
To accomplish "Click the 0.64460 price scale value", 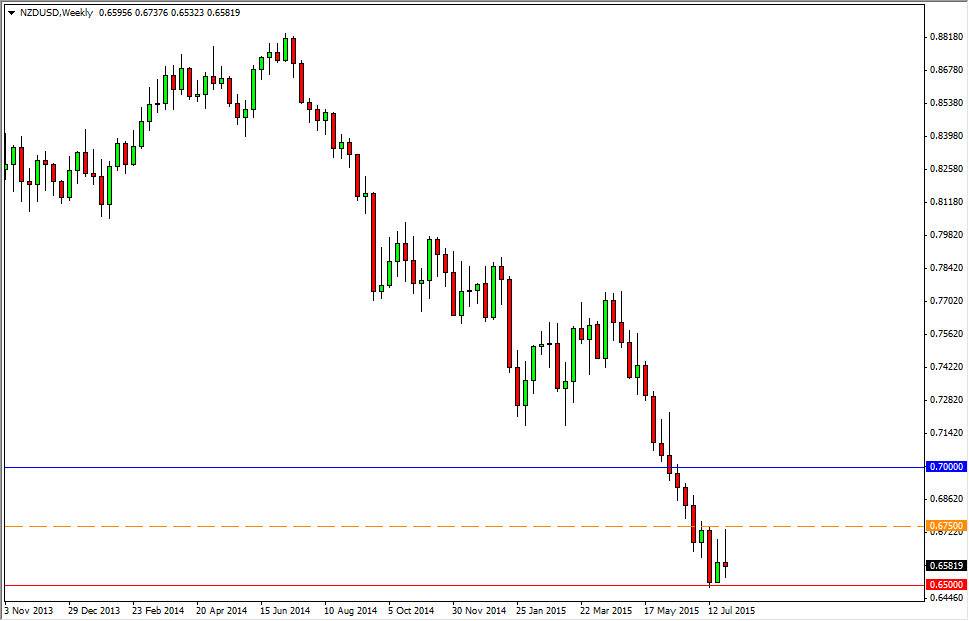I will [x=946, y=597].
